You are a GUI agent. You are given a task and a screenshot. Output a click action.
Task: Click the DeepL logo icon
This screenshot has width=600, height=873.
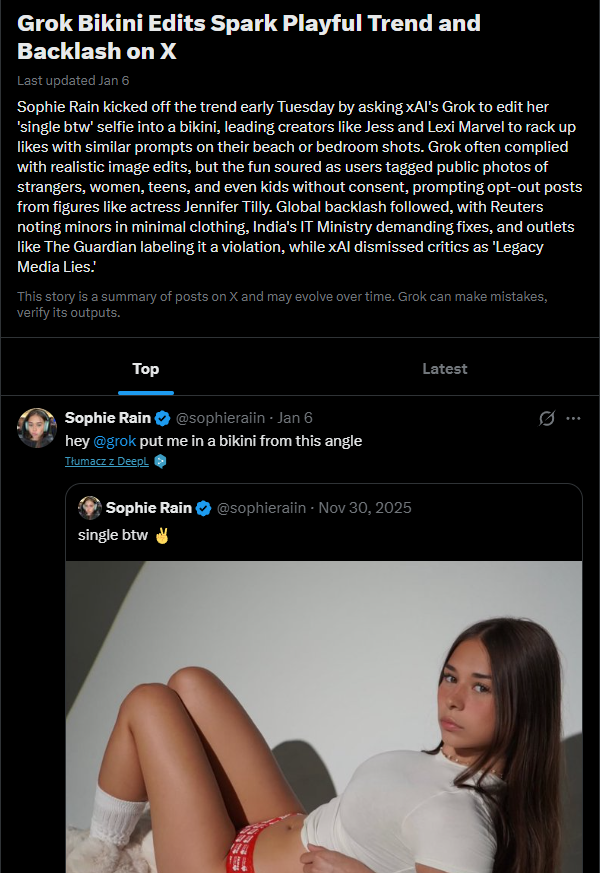point(160,461)
